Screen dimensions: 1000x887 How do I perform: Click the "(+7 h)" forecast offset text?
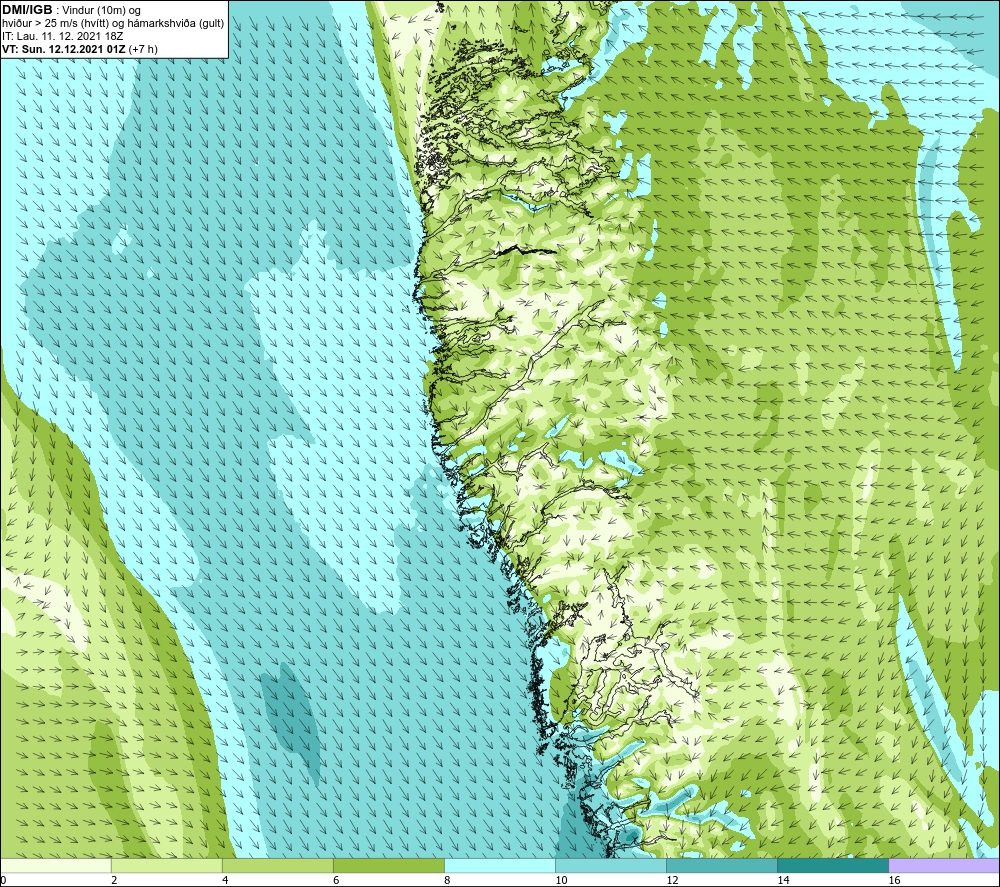tap(143, 49)
